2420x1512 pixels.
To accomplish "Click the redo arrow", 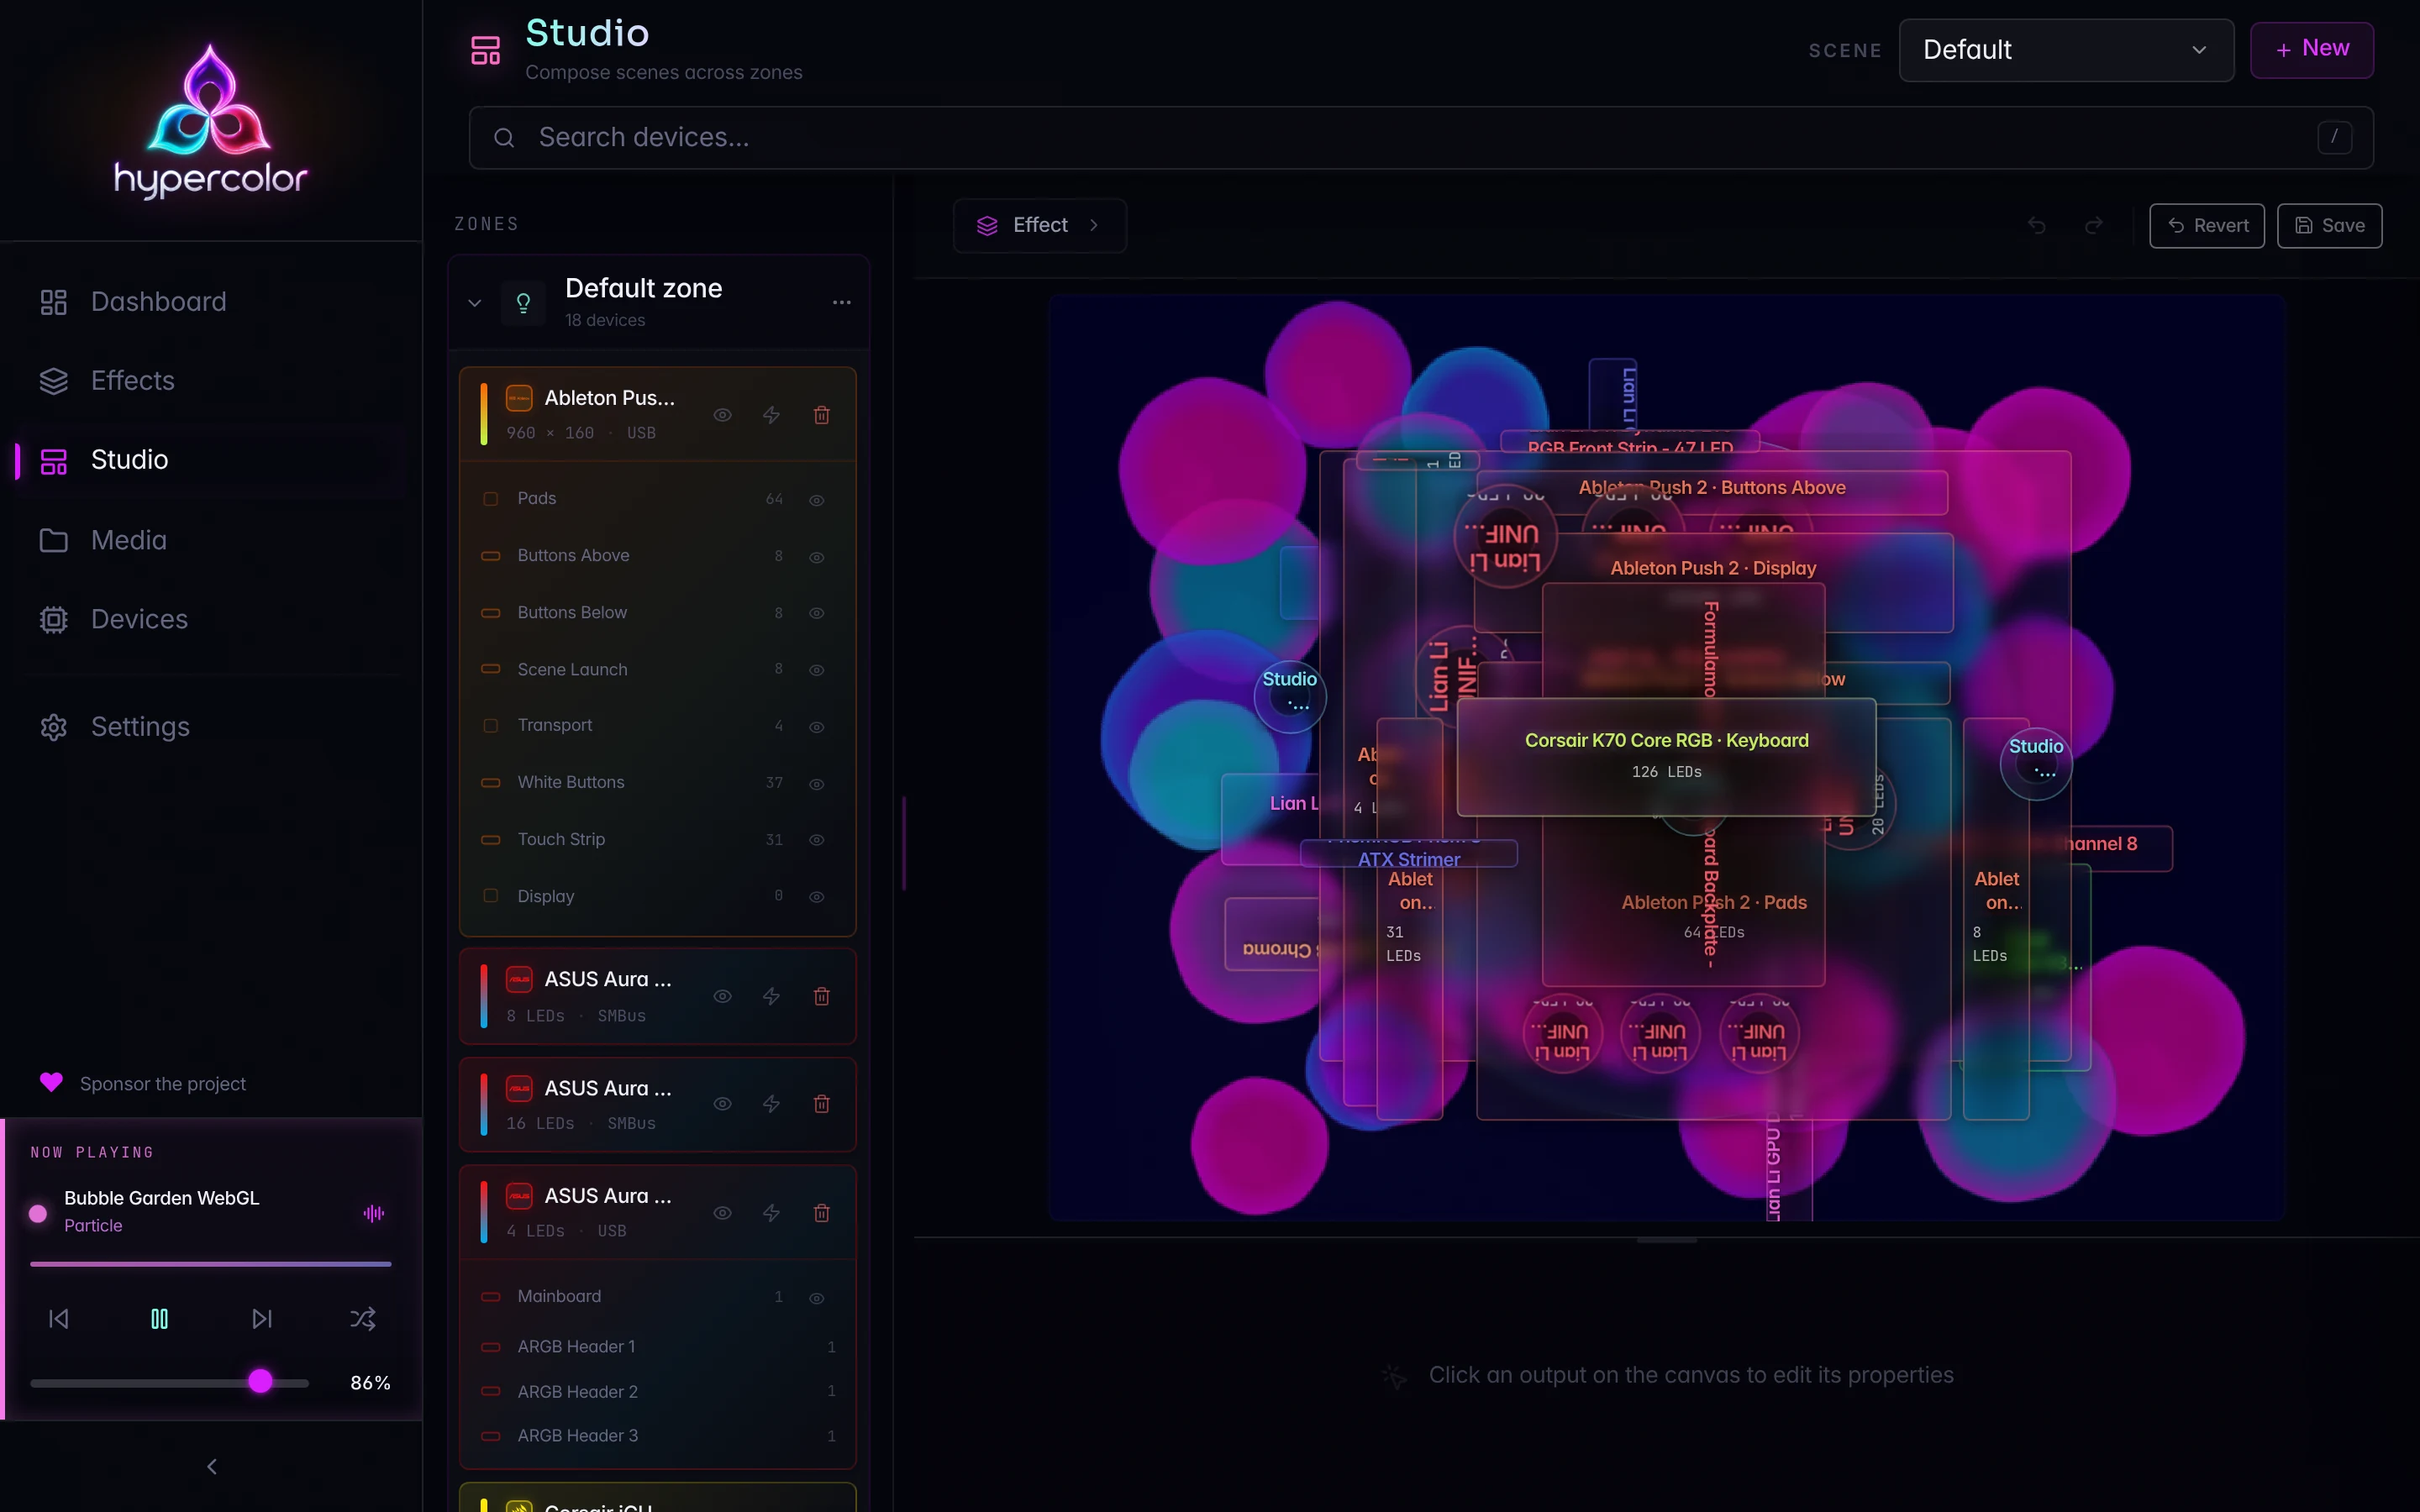I will (2093, 226).
